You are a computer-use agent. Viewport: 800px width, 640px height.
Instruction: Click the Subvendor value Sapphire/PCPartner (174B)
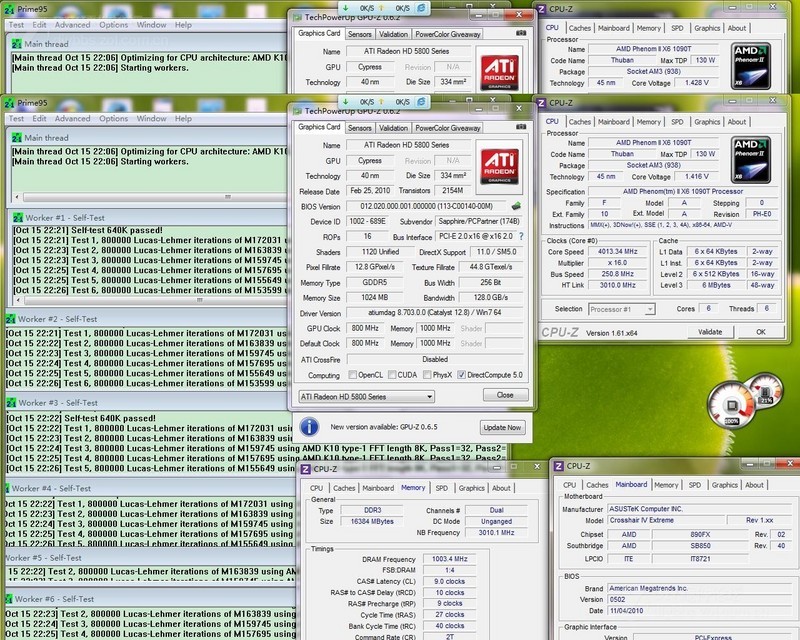click(x=479, y=221)
